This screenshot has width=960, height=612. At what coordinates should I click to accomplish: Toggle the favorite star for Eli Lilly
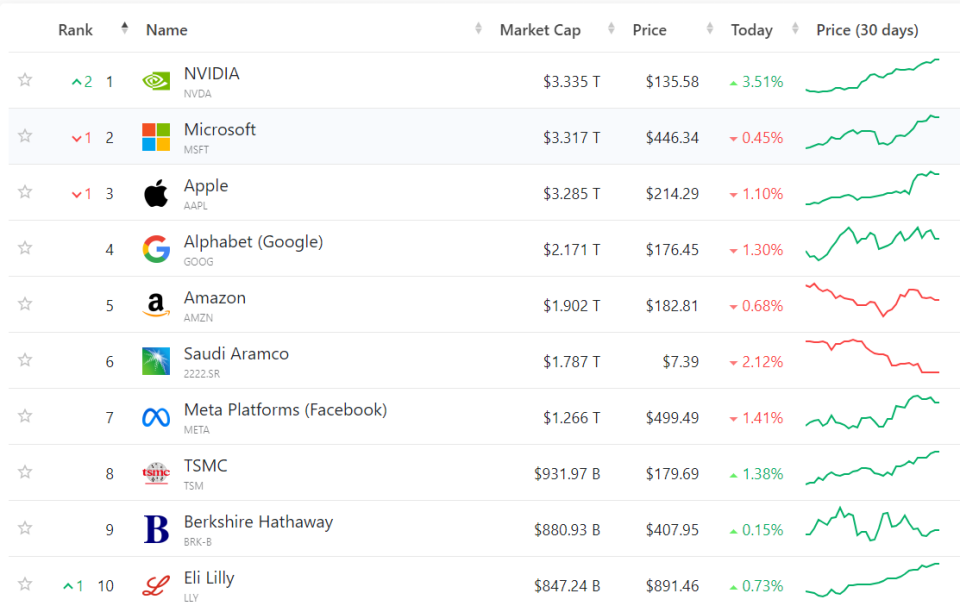(25, 584)
